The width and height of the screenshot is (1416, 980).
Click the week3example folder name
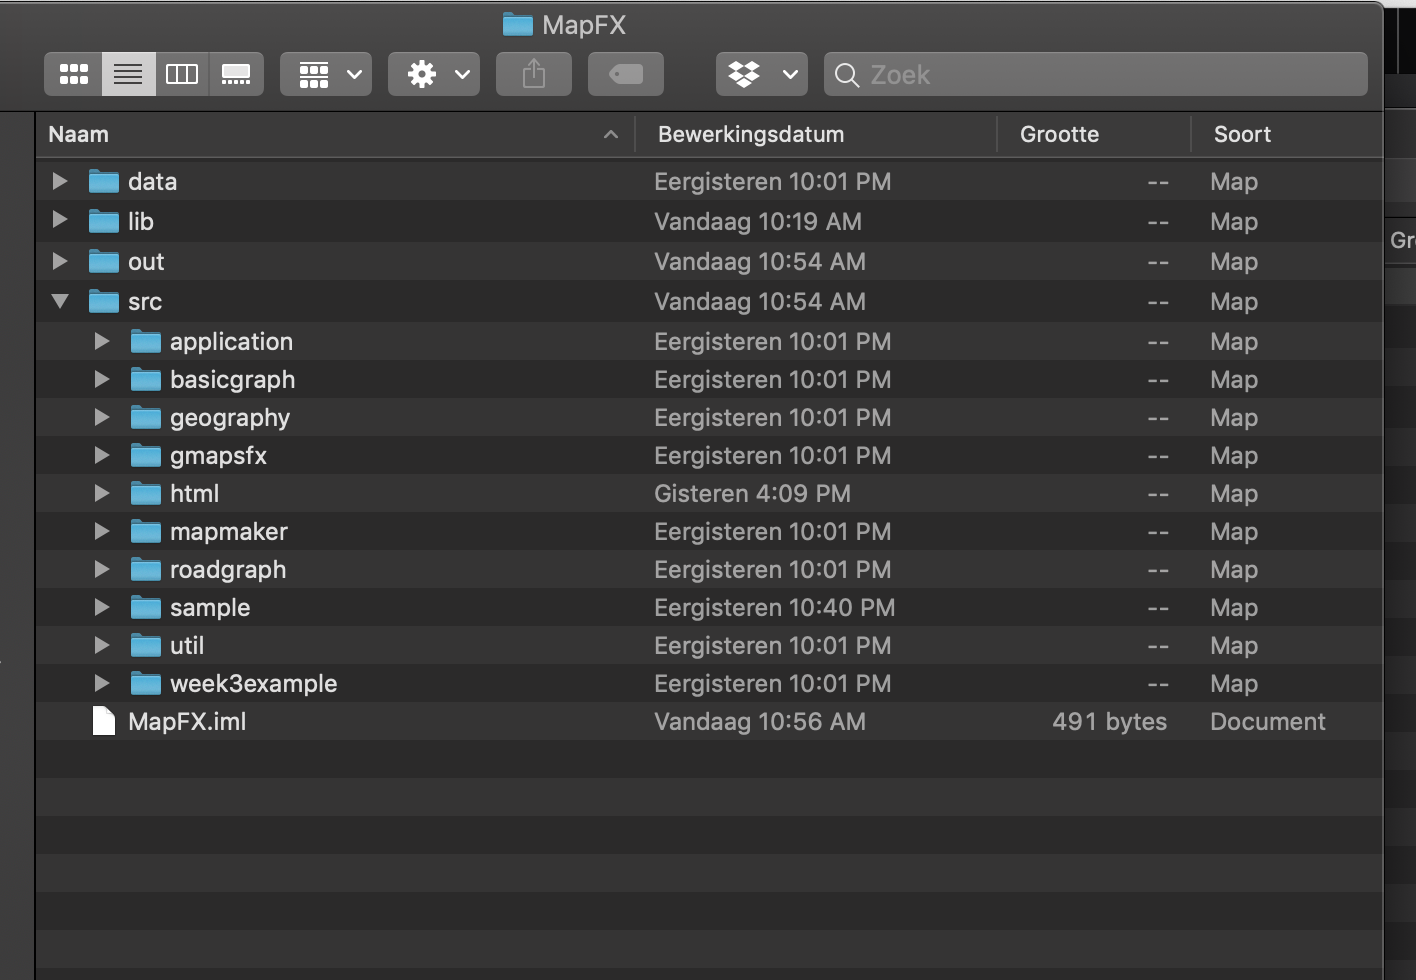(253, 683)
